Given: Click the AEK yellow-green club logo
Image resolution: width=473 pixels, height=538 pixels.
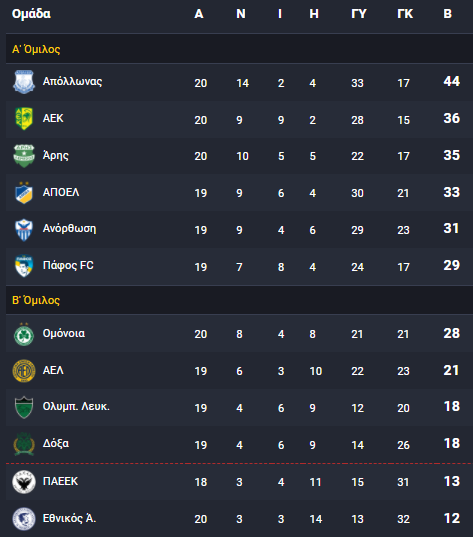Looking at the screenshot, I should (24, 119).
